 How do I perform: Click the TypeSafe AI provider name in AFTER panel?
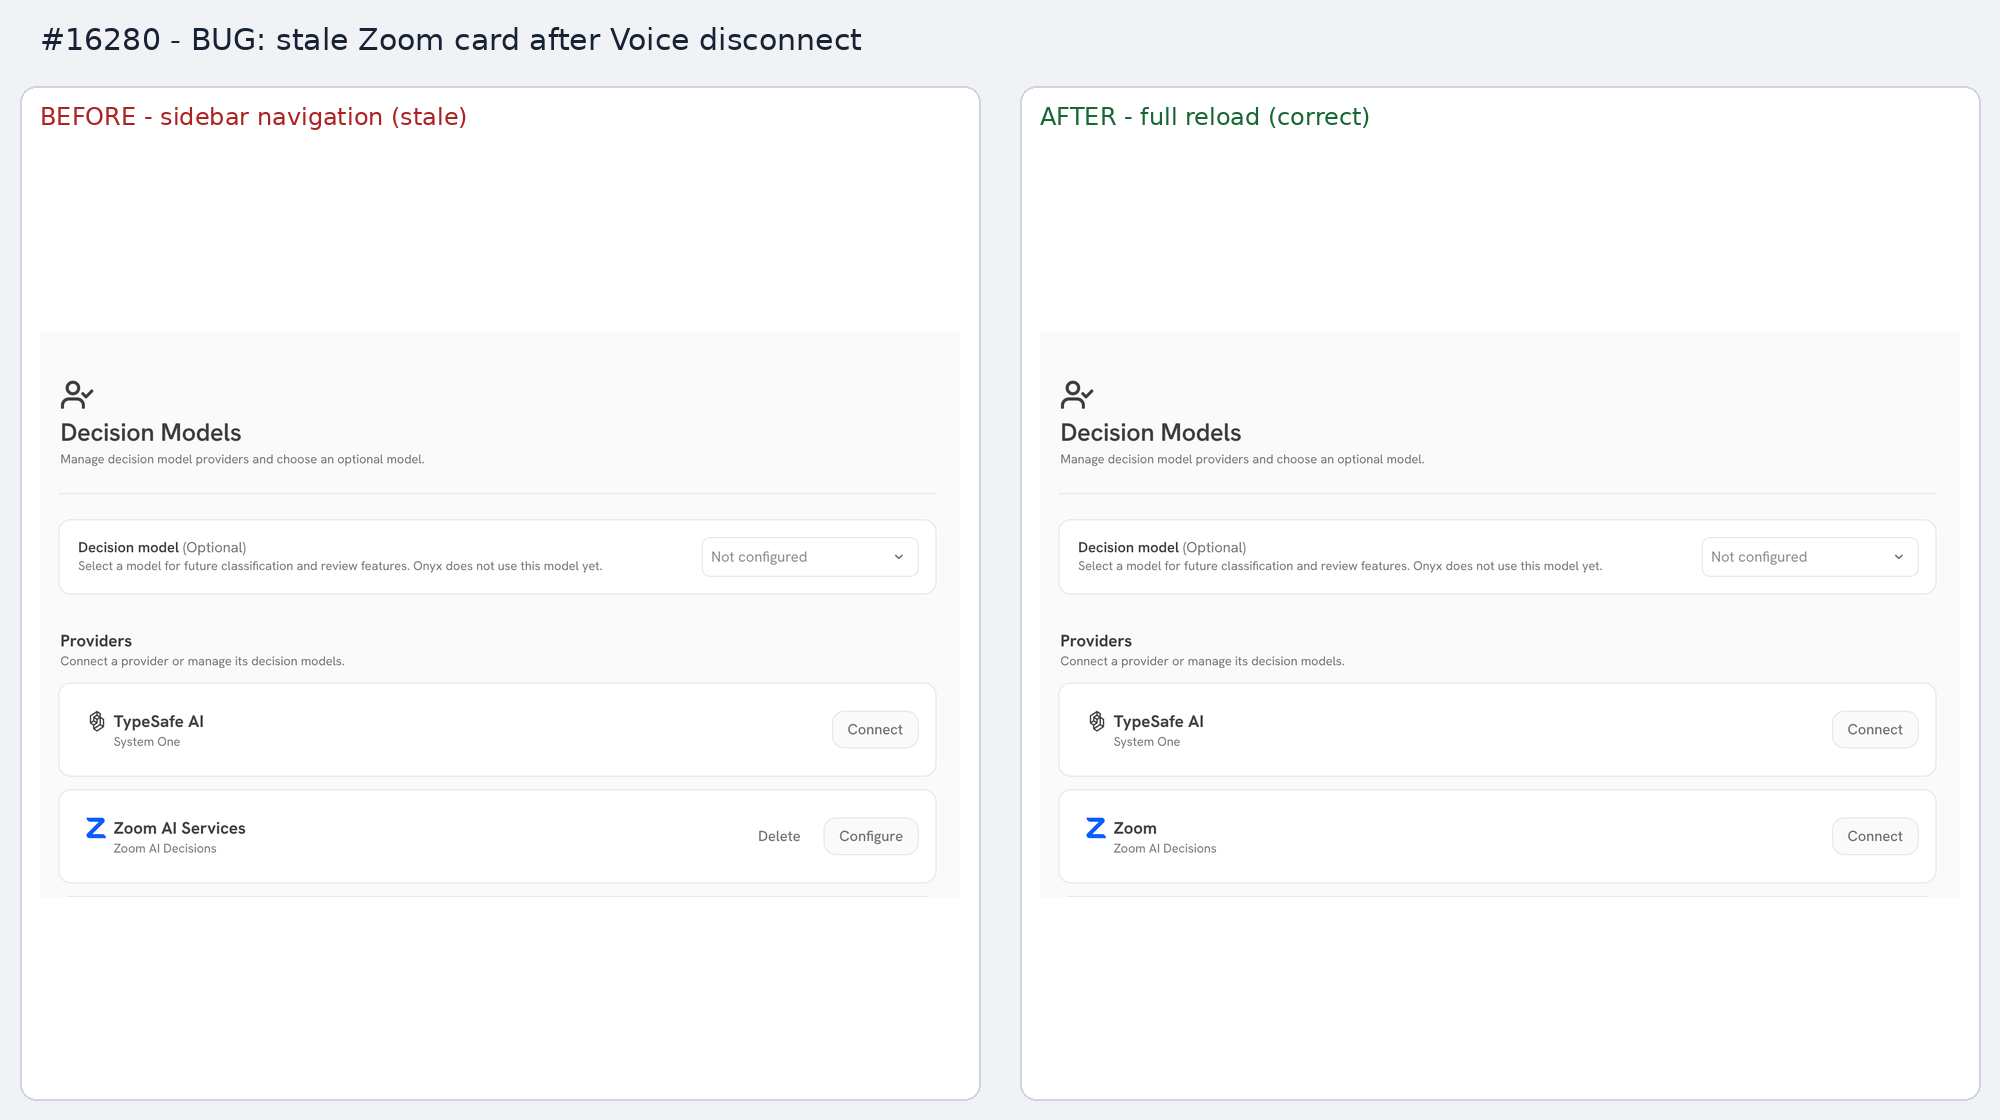point(1158,721)
